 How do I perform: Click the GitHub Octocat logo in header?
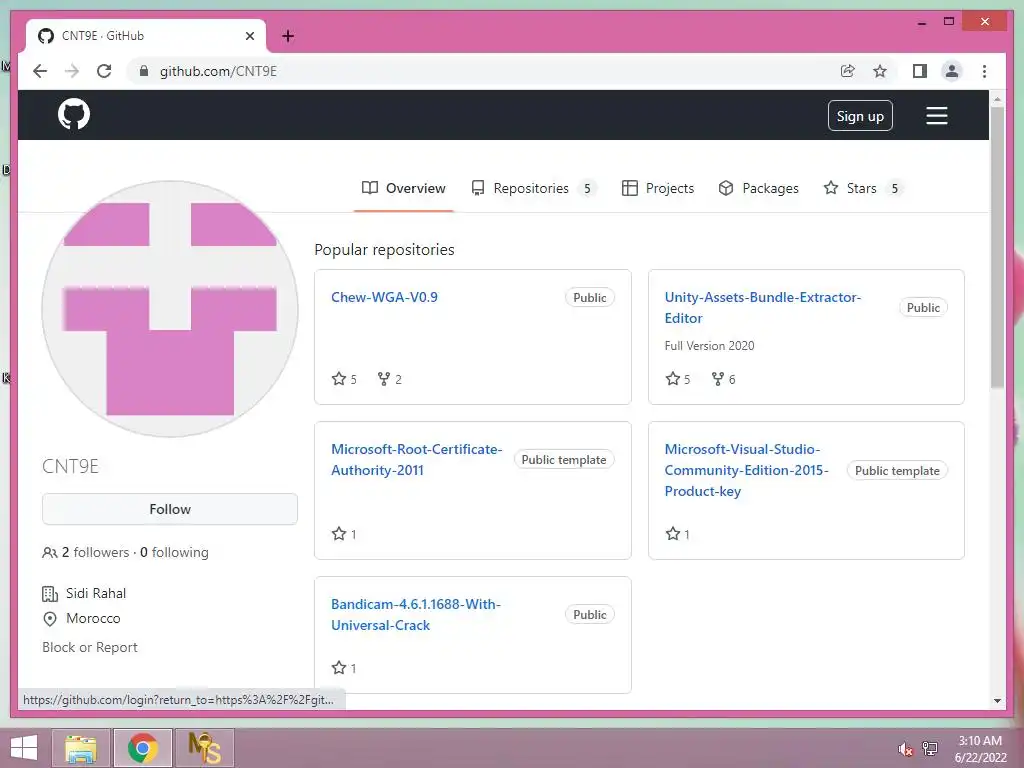click(x=74, y=115)
